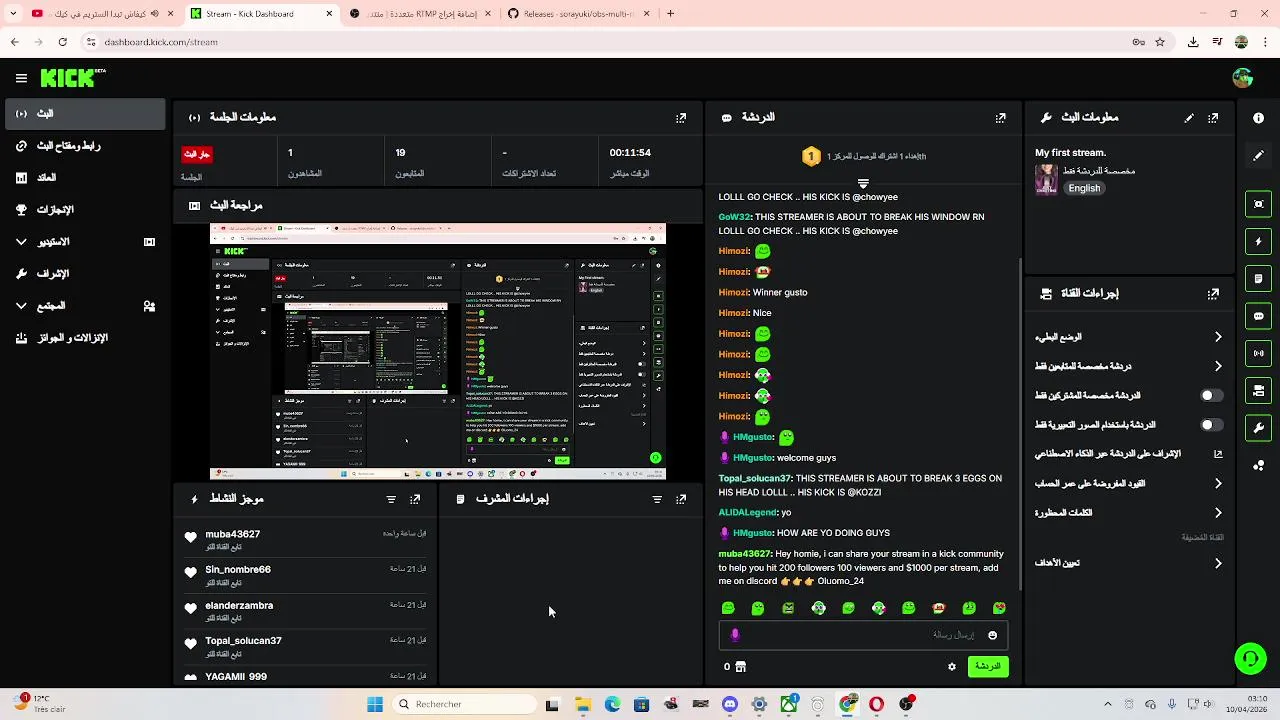Open الوضع البطيء slow mode chevron
This screenshot has height=720, width=1280.
coord(1218,337)
